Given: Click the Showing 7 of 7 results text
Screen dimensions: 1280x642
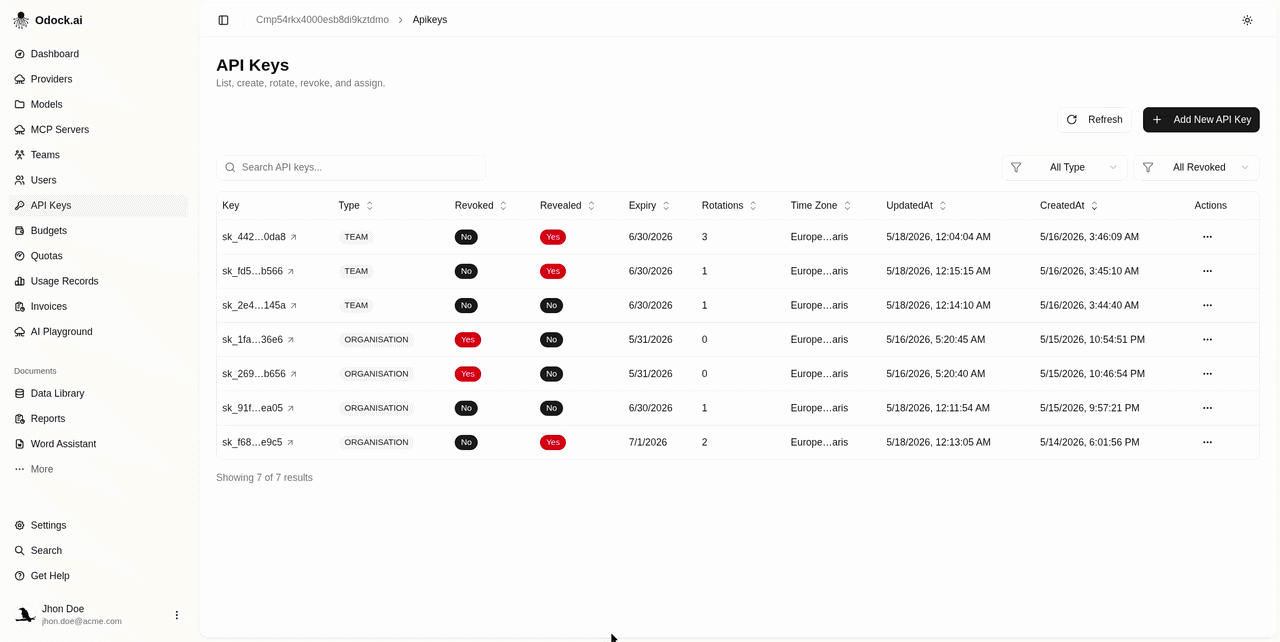Looking at the screenshot, I should [x=264, y=478].
